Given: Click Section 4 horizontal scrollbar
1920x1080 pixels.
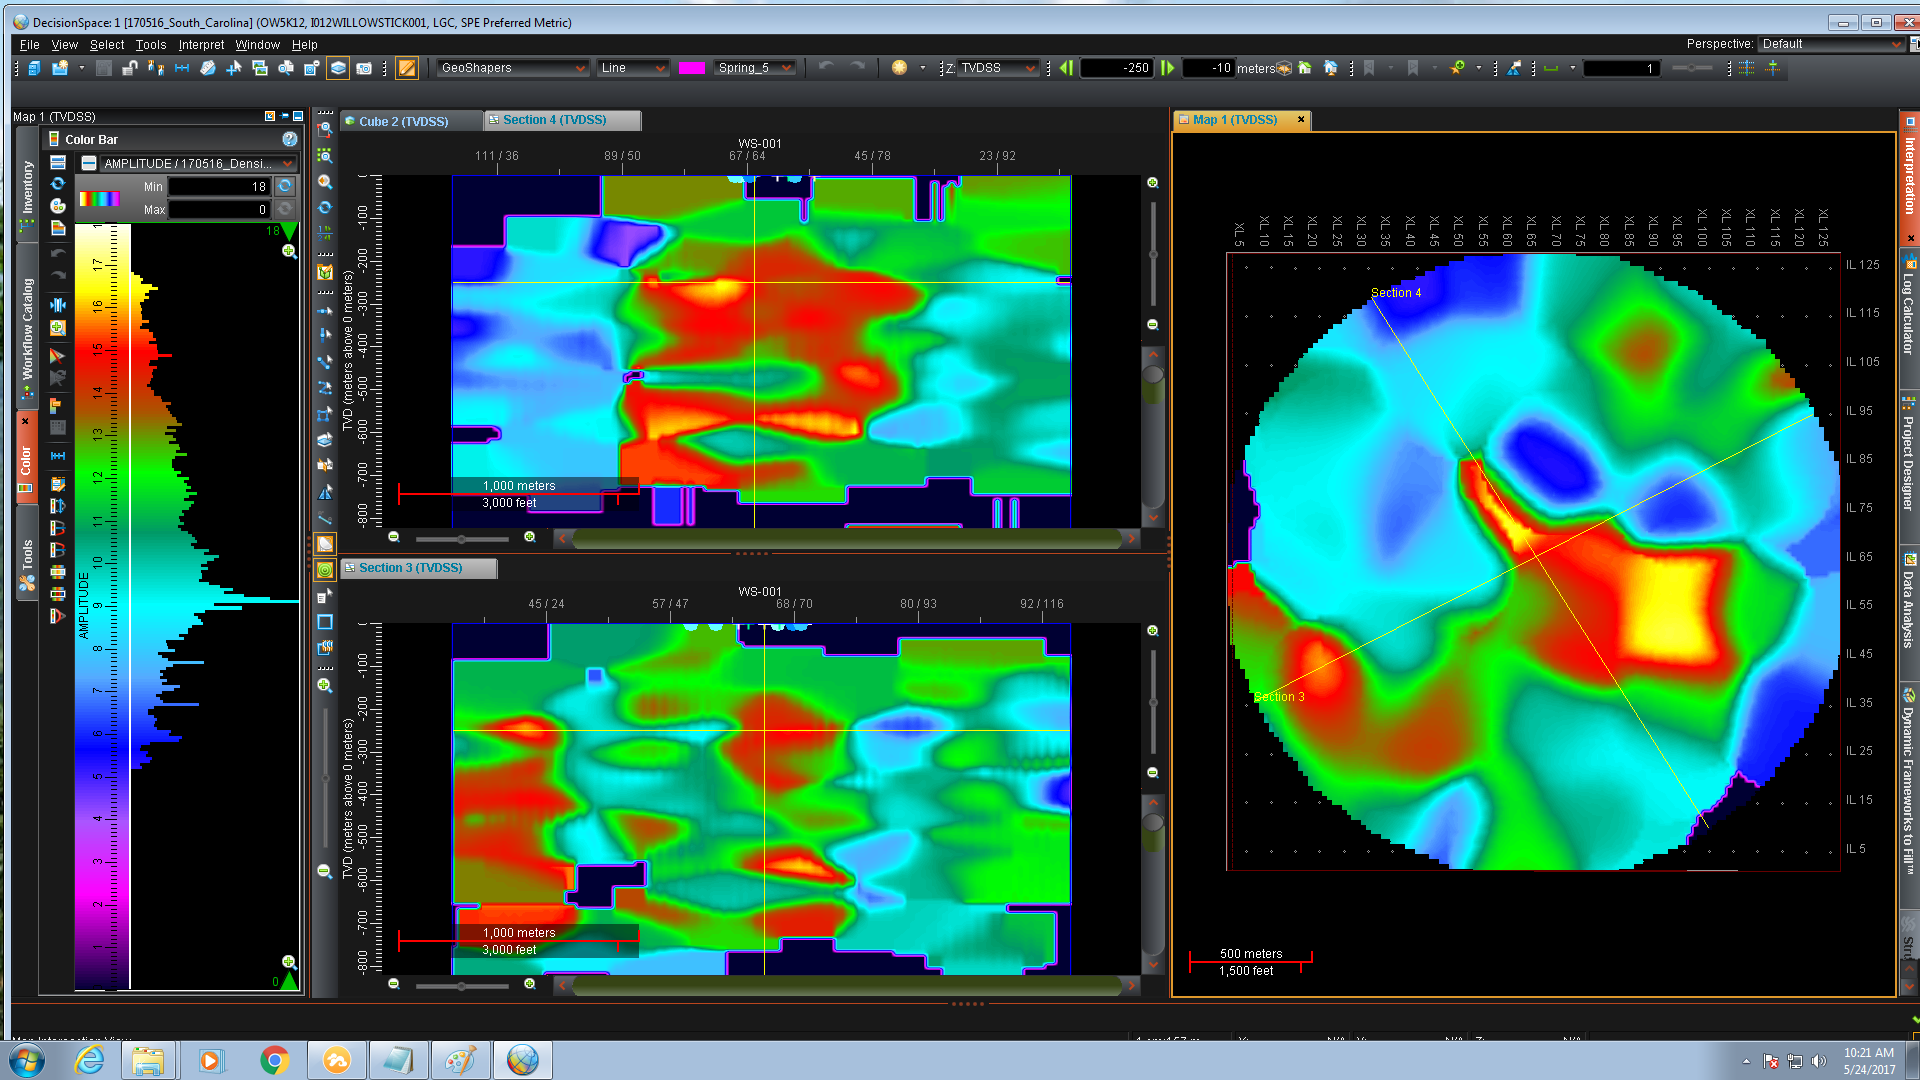Looking at the screenshot, I should coord(846,539).
